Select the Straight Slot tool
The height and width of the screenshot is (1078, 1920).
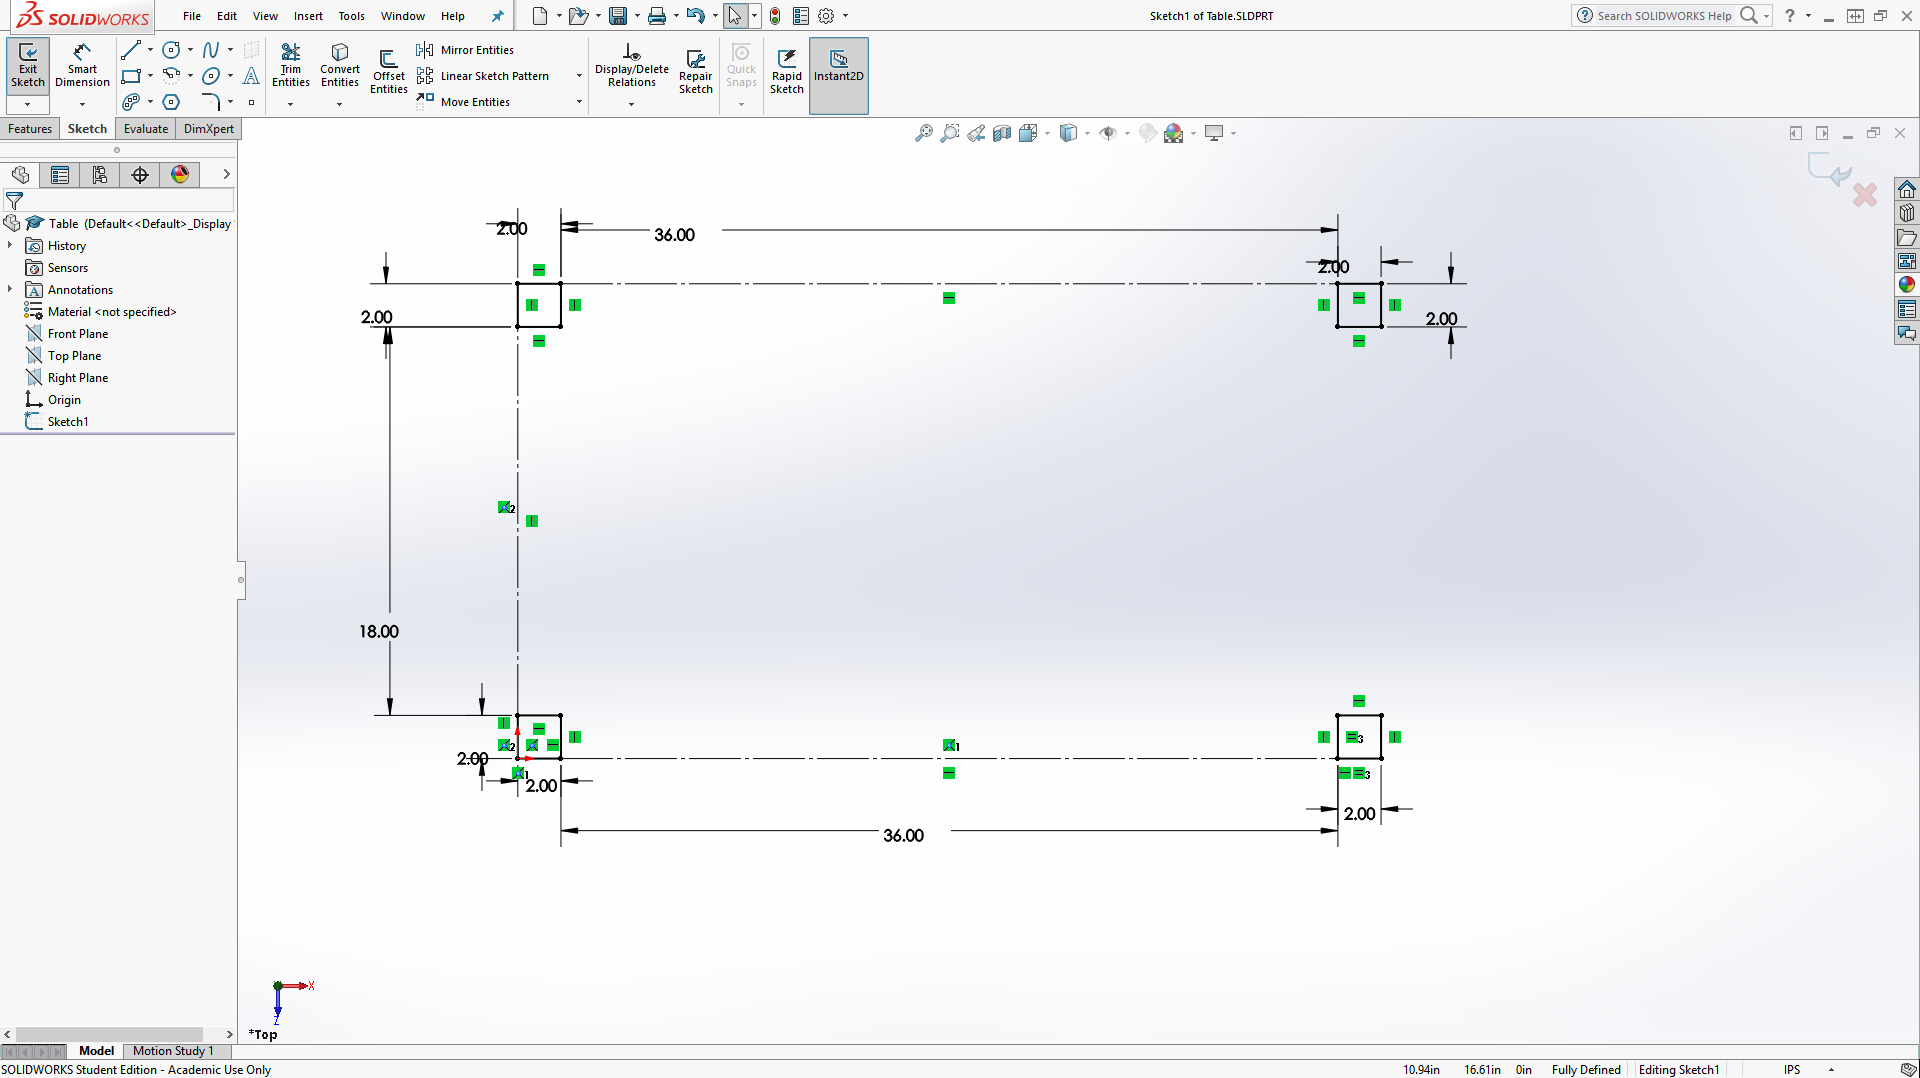click(x=130, y=102)
